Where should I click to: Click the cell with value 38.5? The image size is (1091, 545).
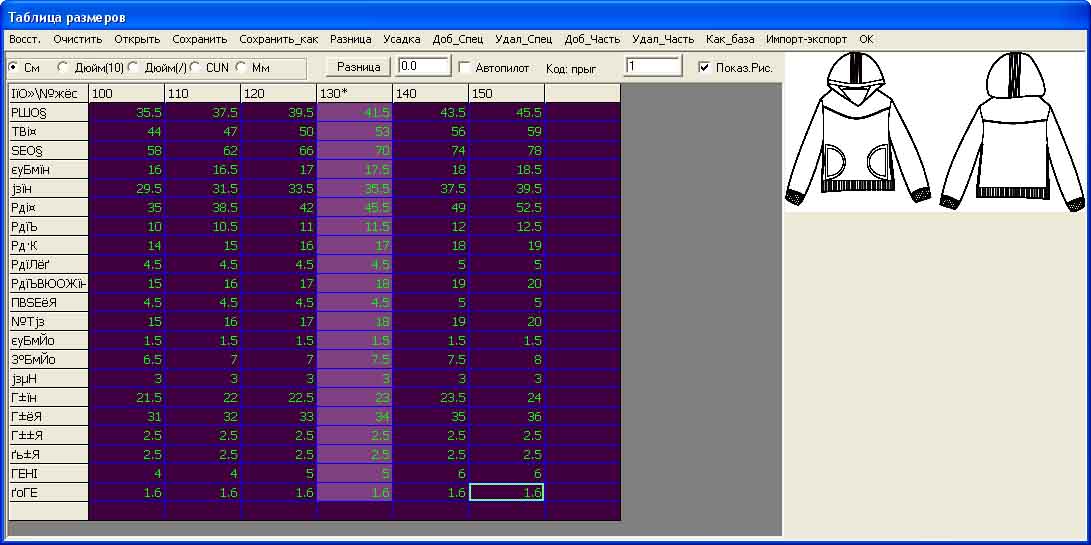[202, 207]
